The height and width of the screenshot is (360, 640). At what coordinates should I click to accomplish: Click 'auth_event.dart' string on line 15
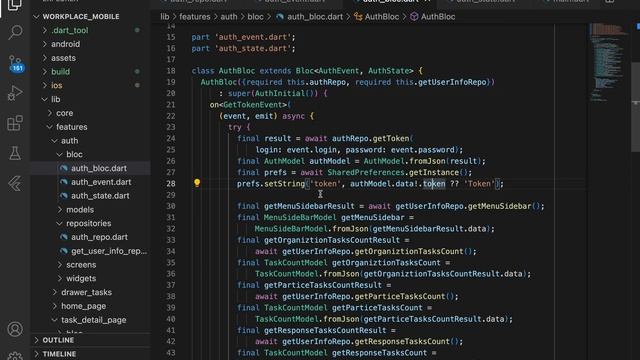pos(253,37)
